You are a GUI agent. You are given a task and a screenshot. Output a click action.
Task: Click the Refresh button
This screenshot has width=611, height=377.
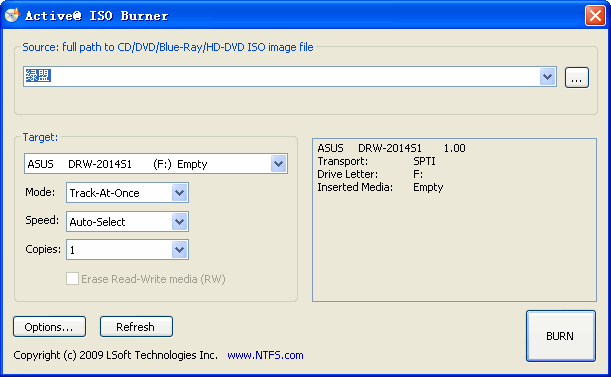point(136,327)
